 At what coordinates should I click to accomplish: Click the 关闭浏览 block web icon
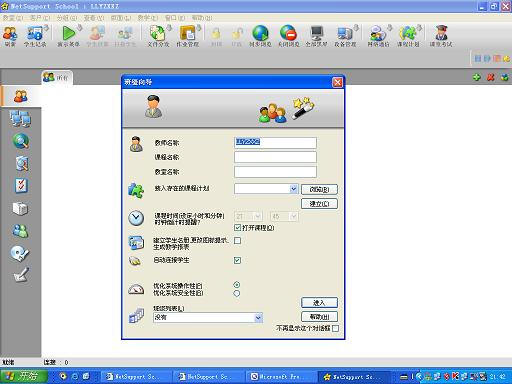pos(288,36)
